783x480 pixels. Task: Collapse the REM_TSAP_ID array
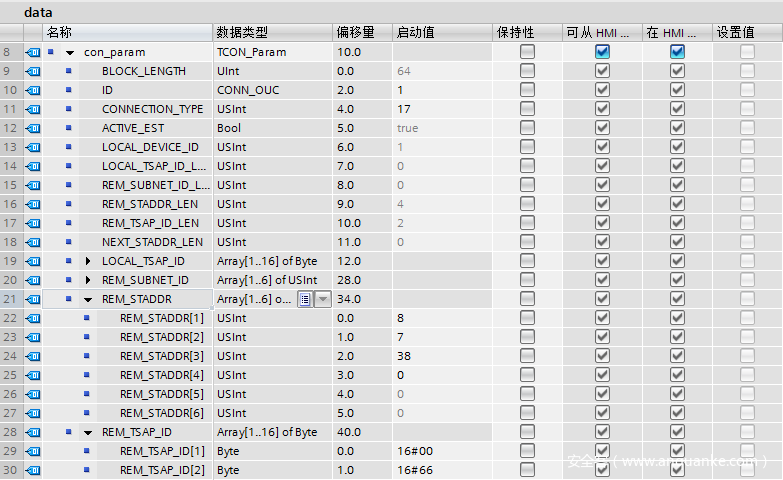click(x=87, y=432)
